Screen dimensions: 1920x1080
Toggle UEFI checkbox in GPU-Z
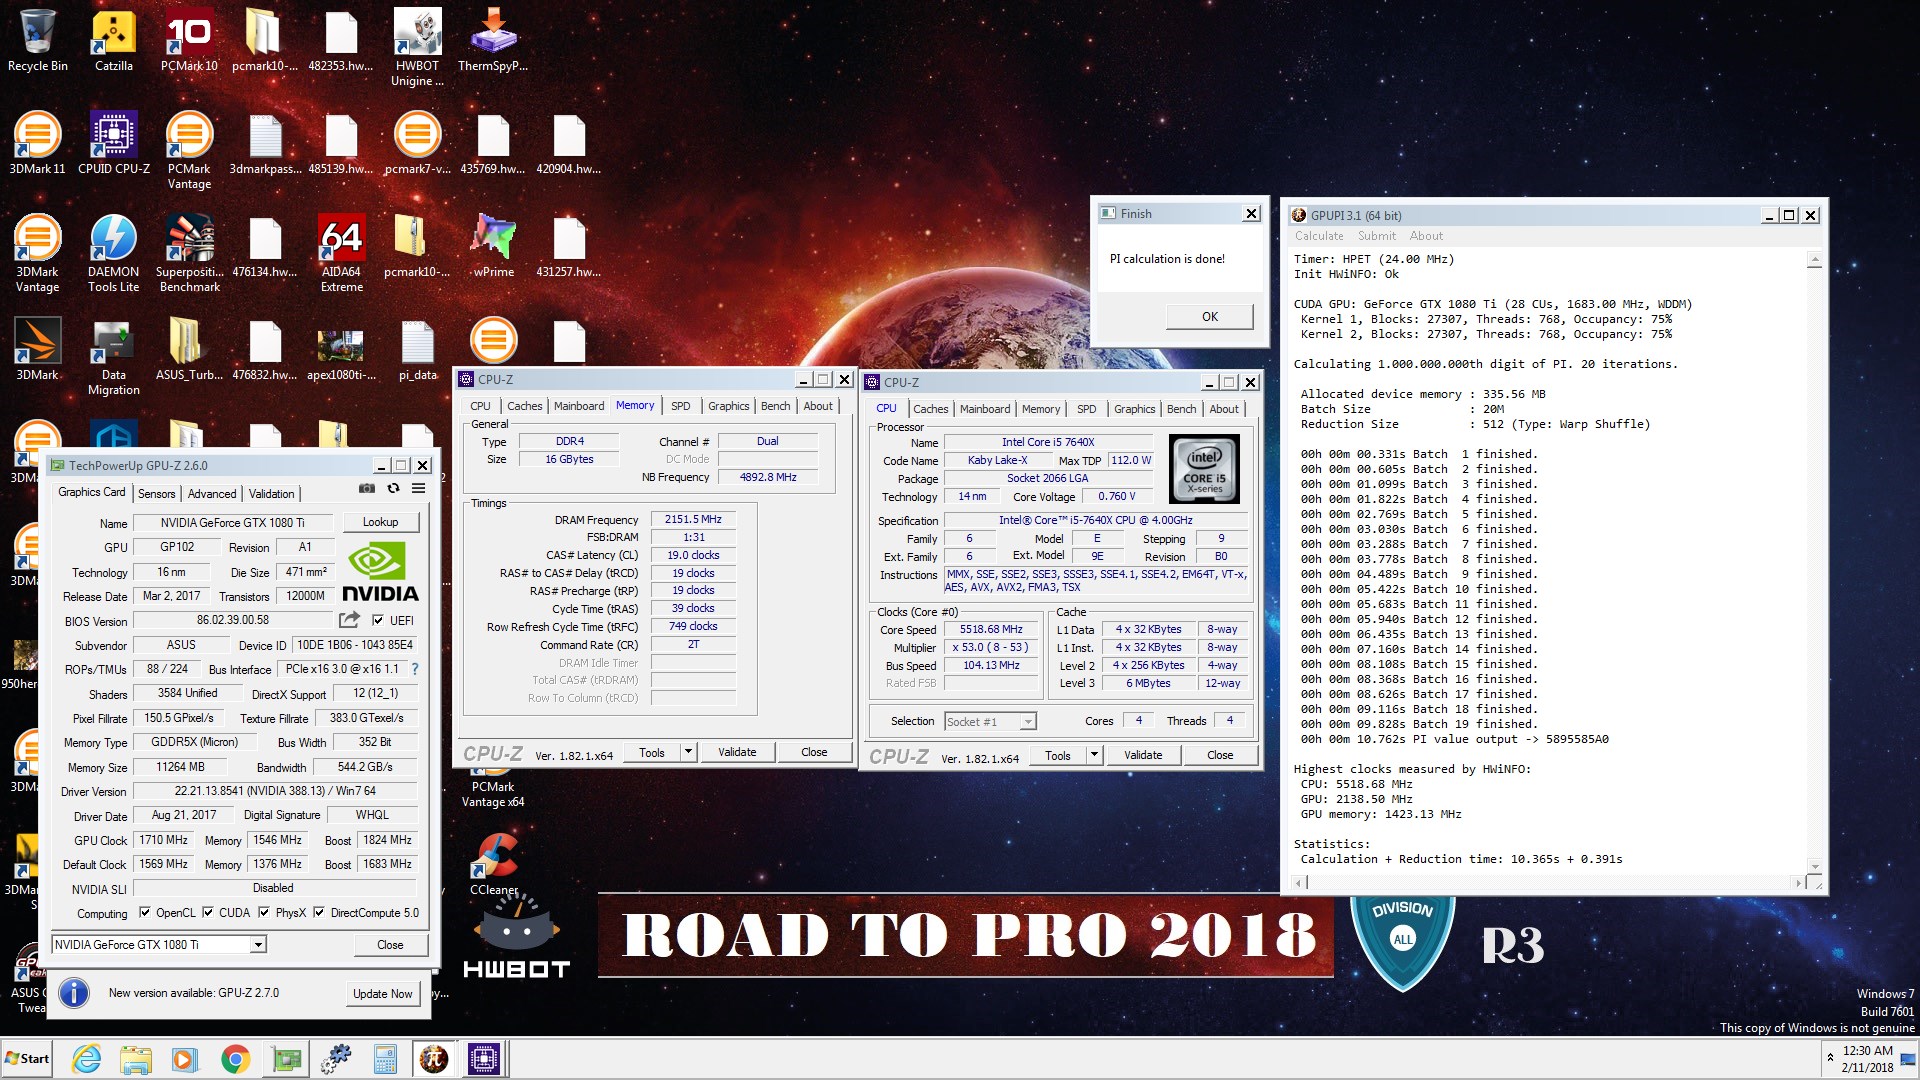(x=377, y=620)
